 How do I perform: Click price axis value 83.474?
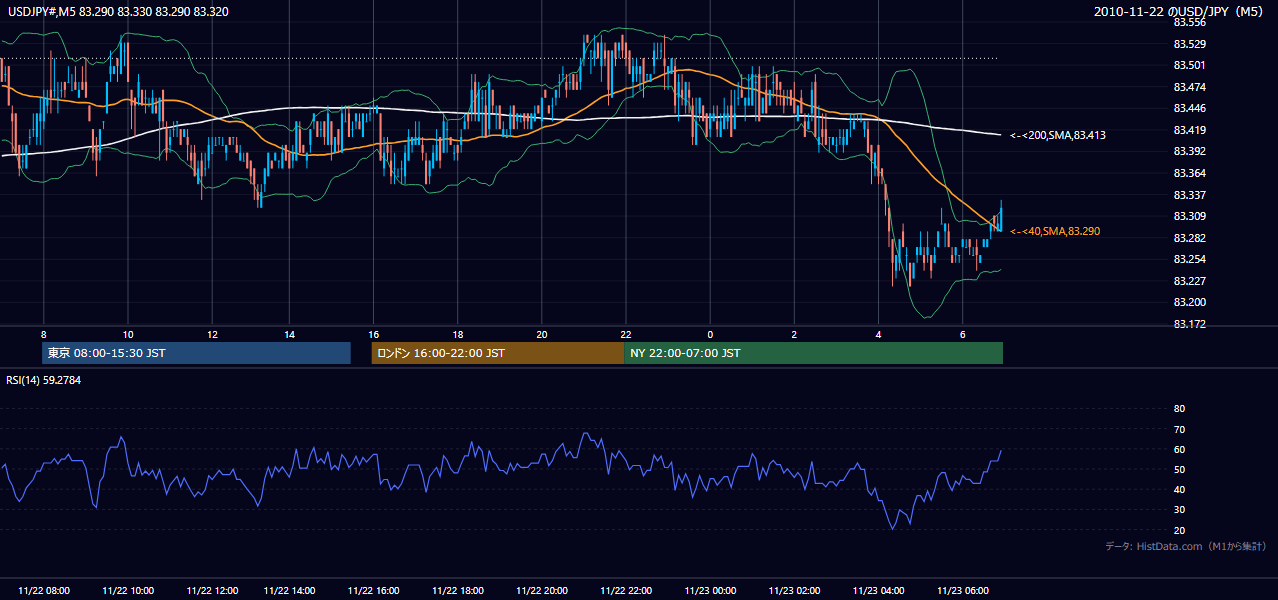(x=1189, y=87)
